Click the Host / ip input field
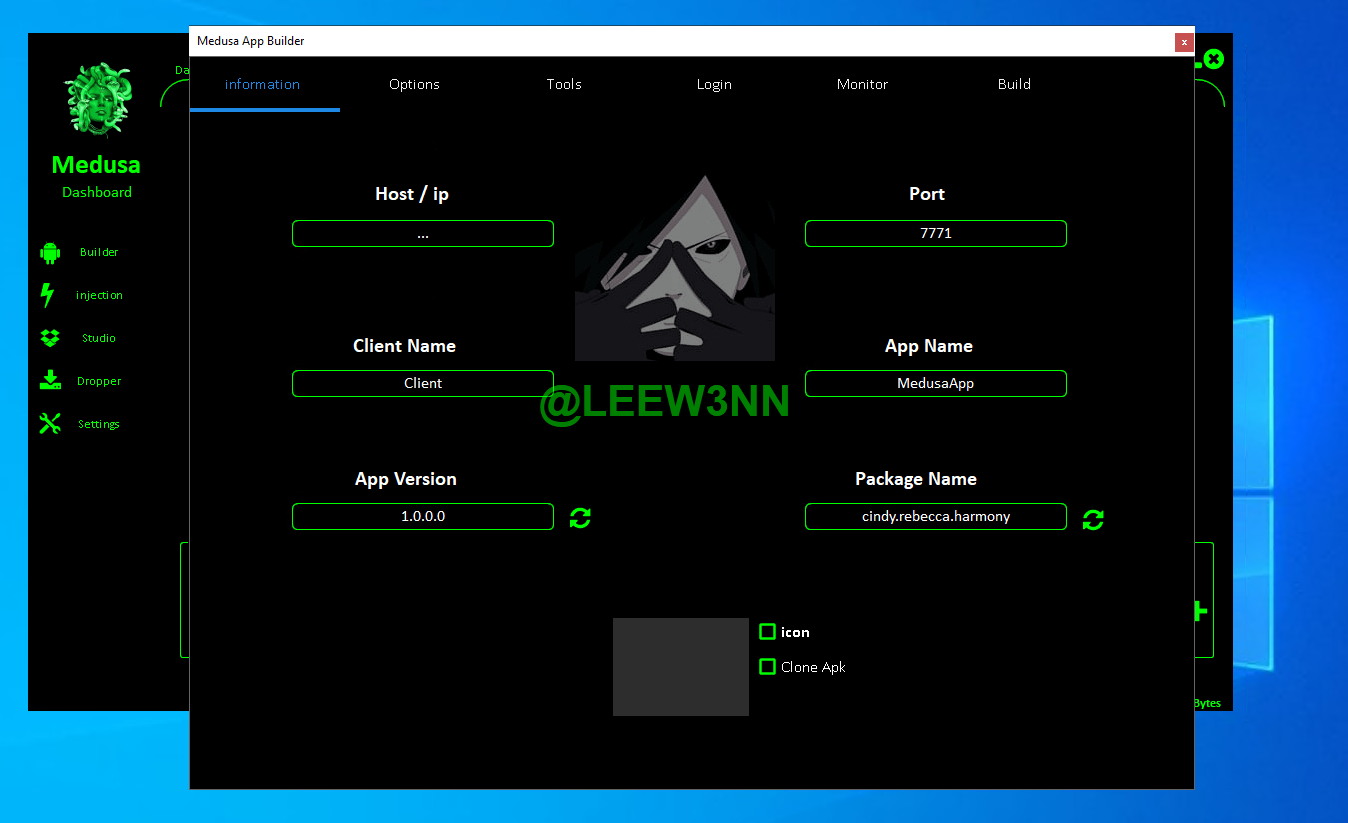Viewport: 1348px width, 823px height. [422, 234]
